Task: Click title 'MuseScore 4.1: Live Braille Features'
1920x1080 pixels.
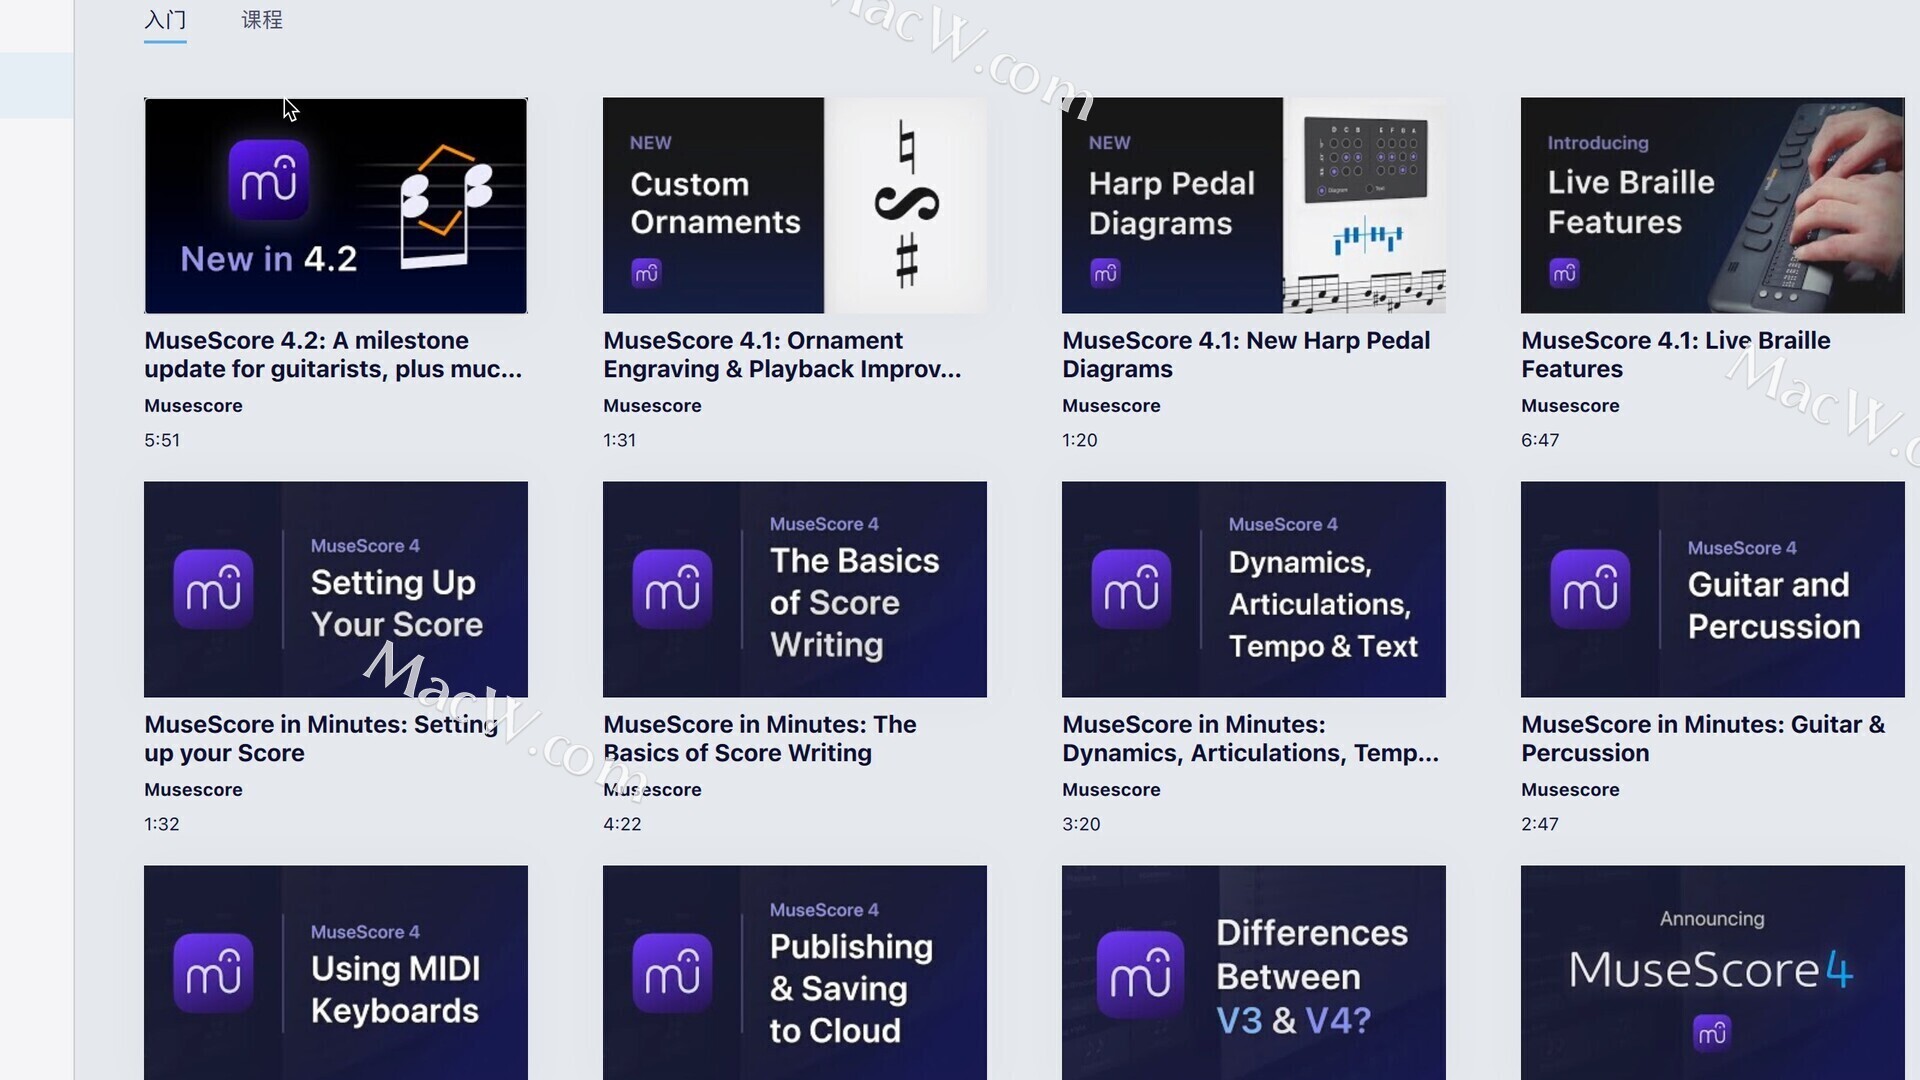Action: (x=1676, y=355)
